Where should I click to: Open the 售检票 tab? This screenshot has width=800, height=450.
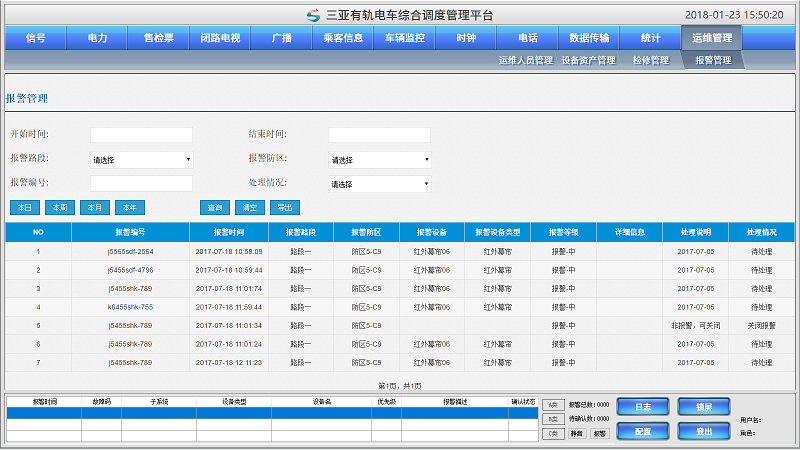[158, 38]
